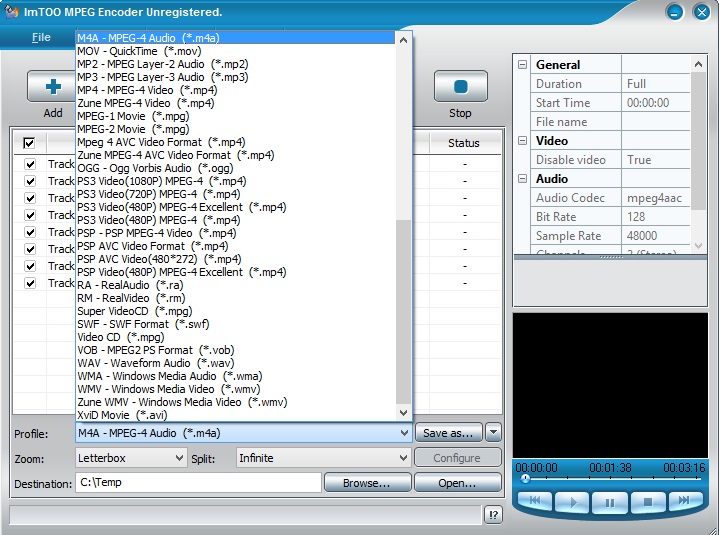Click the Duration value Full
This screenshot has height=535, width=719.
point(655,84)
